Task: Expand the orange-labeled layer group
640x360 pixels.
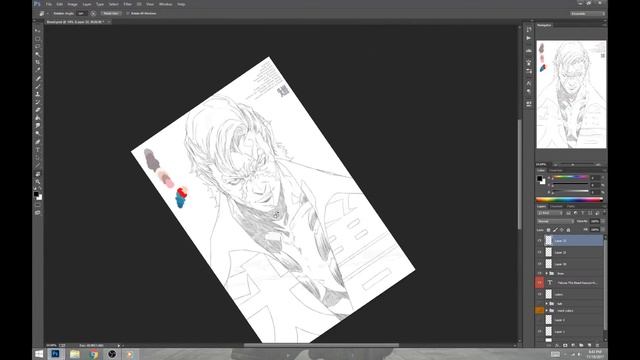Action: pyautogui.click(x=547, y=311)
